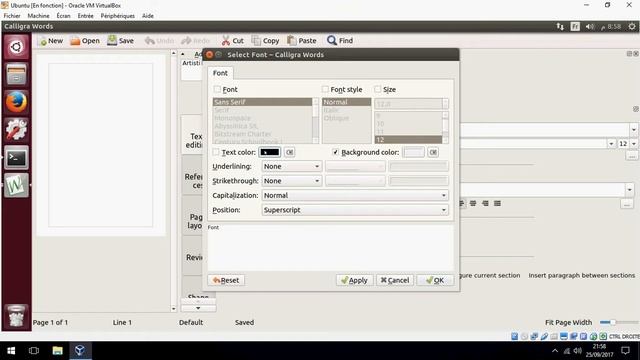Open the session gear menu in top panel
The height and width of the screenshot is (360, 640).
[632, 27]
